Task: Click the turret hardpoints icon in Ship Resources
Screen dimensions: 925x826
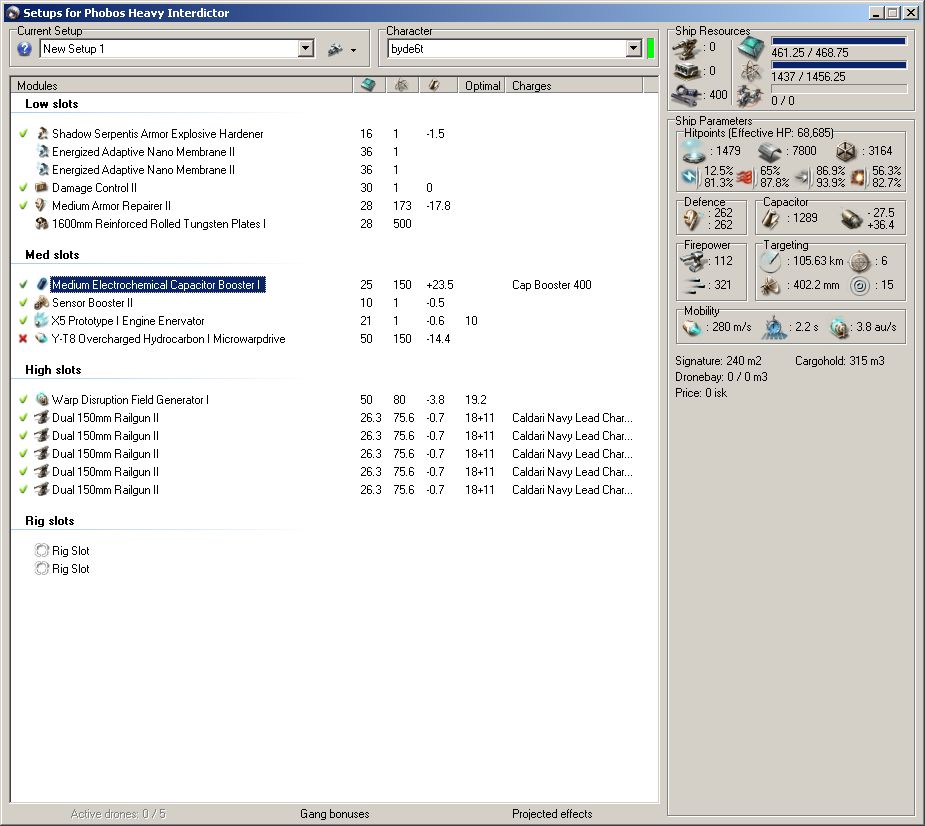Action: [x=687, y=49]
